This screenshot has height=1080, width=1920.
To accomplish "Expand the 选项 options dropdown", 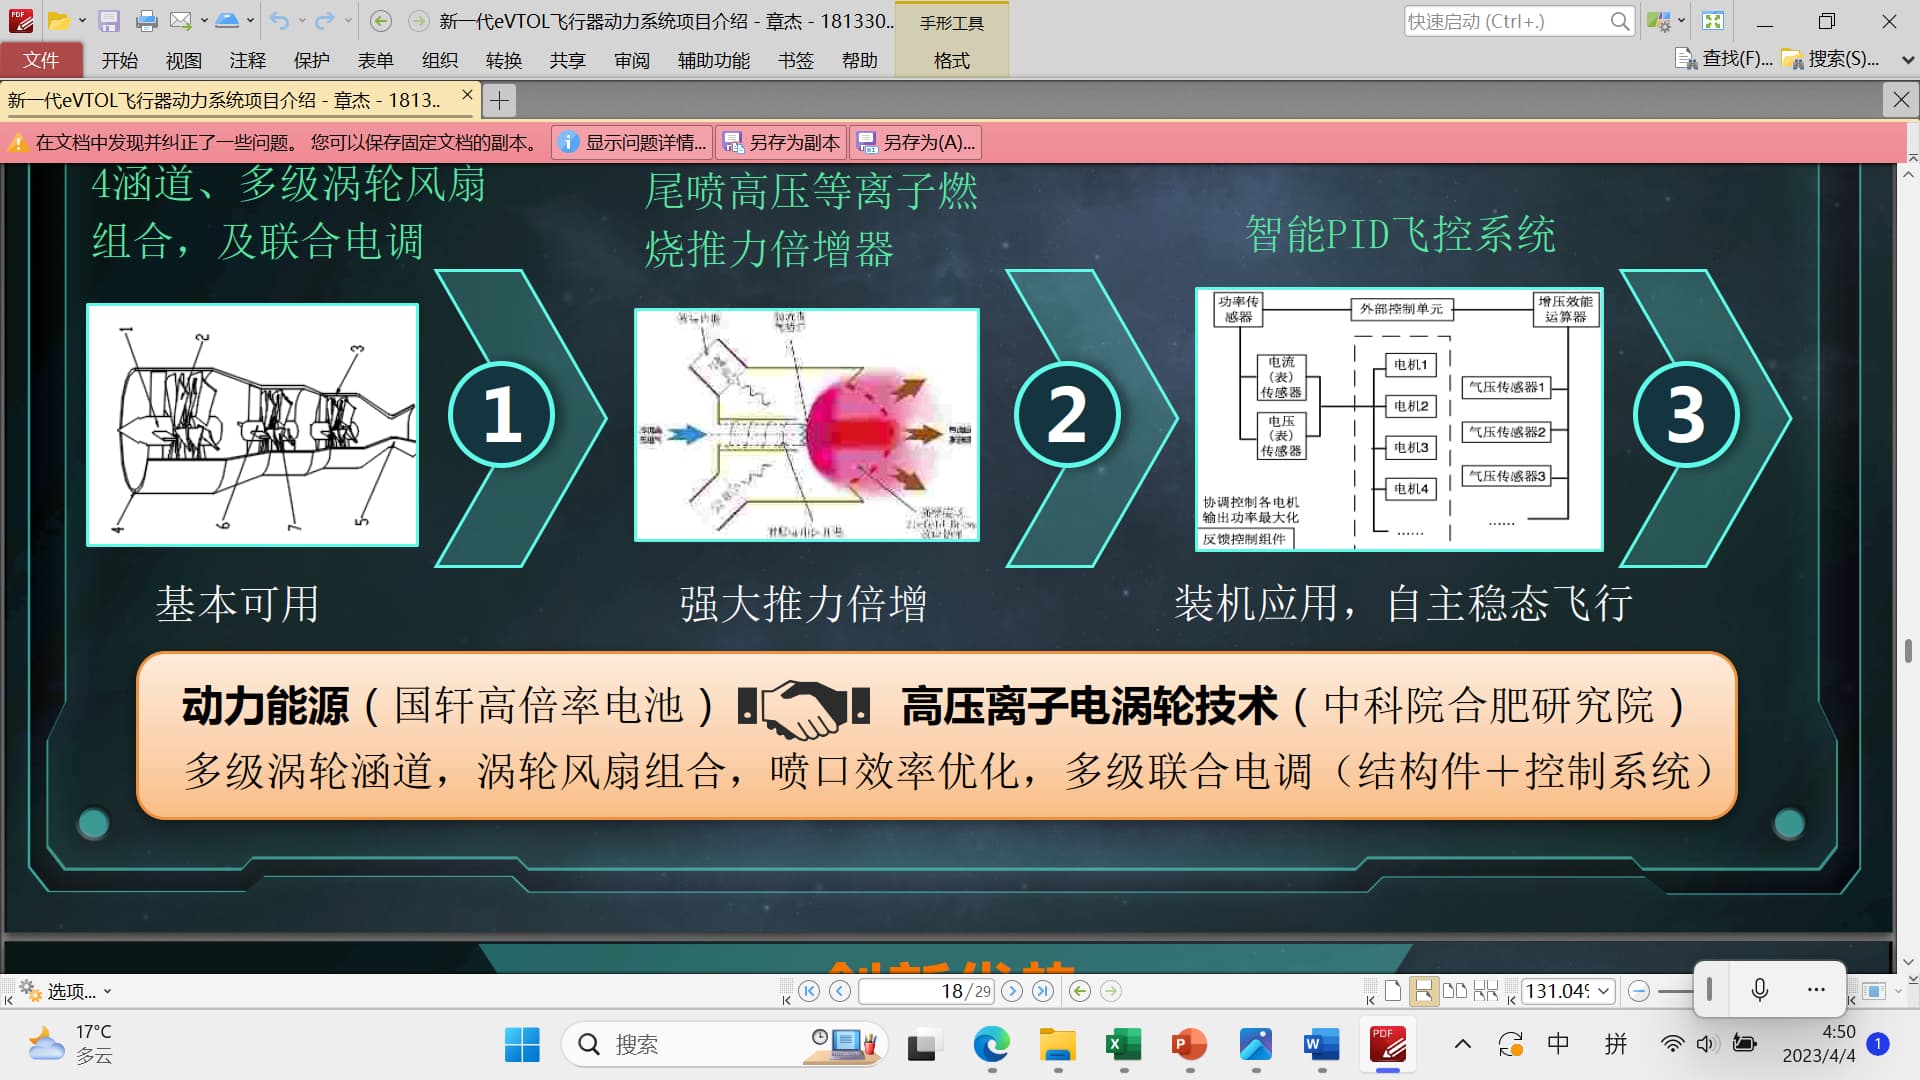I will tap(107, 992).
